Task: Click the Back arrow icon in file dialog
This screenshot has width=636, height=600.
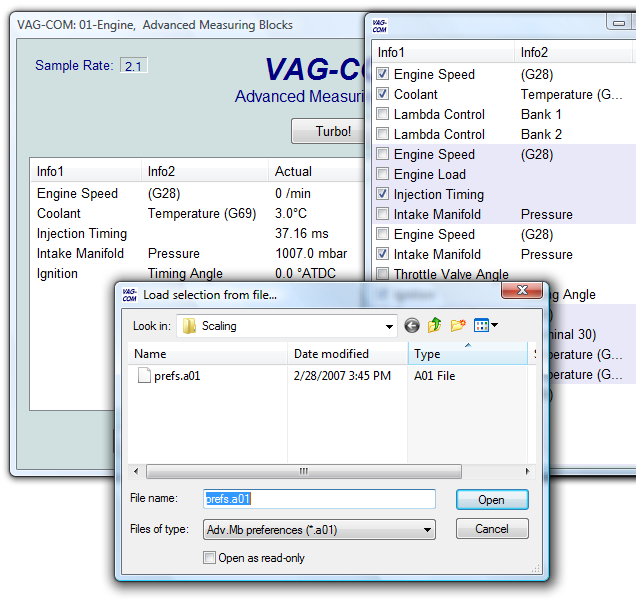Action: (412, 325)
